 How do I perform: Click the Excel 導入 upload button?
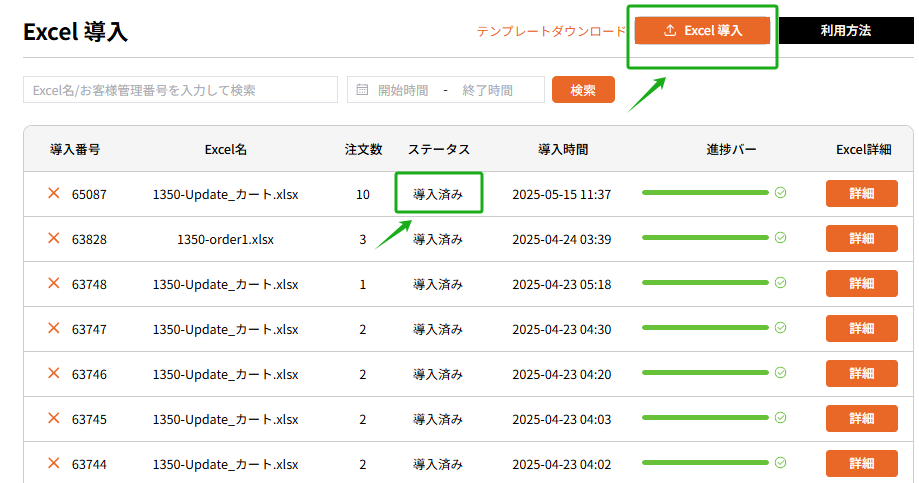(x=702, y=30)
